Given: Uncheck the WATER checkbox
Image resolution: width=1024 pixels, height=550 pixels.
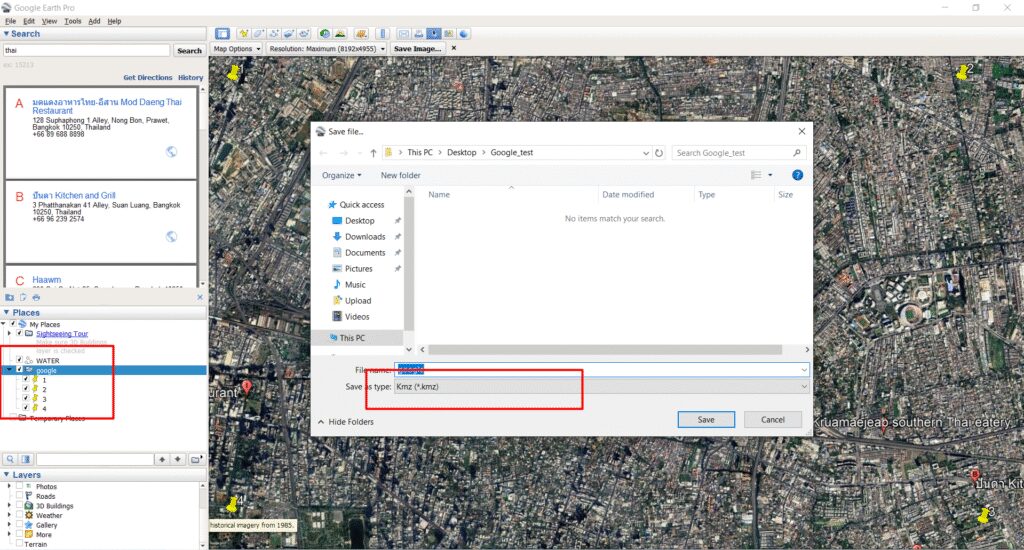Looking at the screenshot, I should tap(19, 360).
